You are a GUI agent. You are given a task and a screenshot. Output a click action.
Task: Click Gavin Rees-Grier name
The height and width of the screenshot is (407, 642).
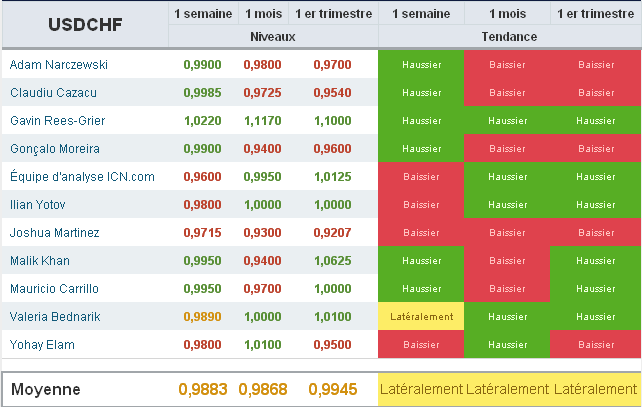click(x=57, y=121)
